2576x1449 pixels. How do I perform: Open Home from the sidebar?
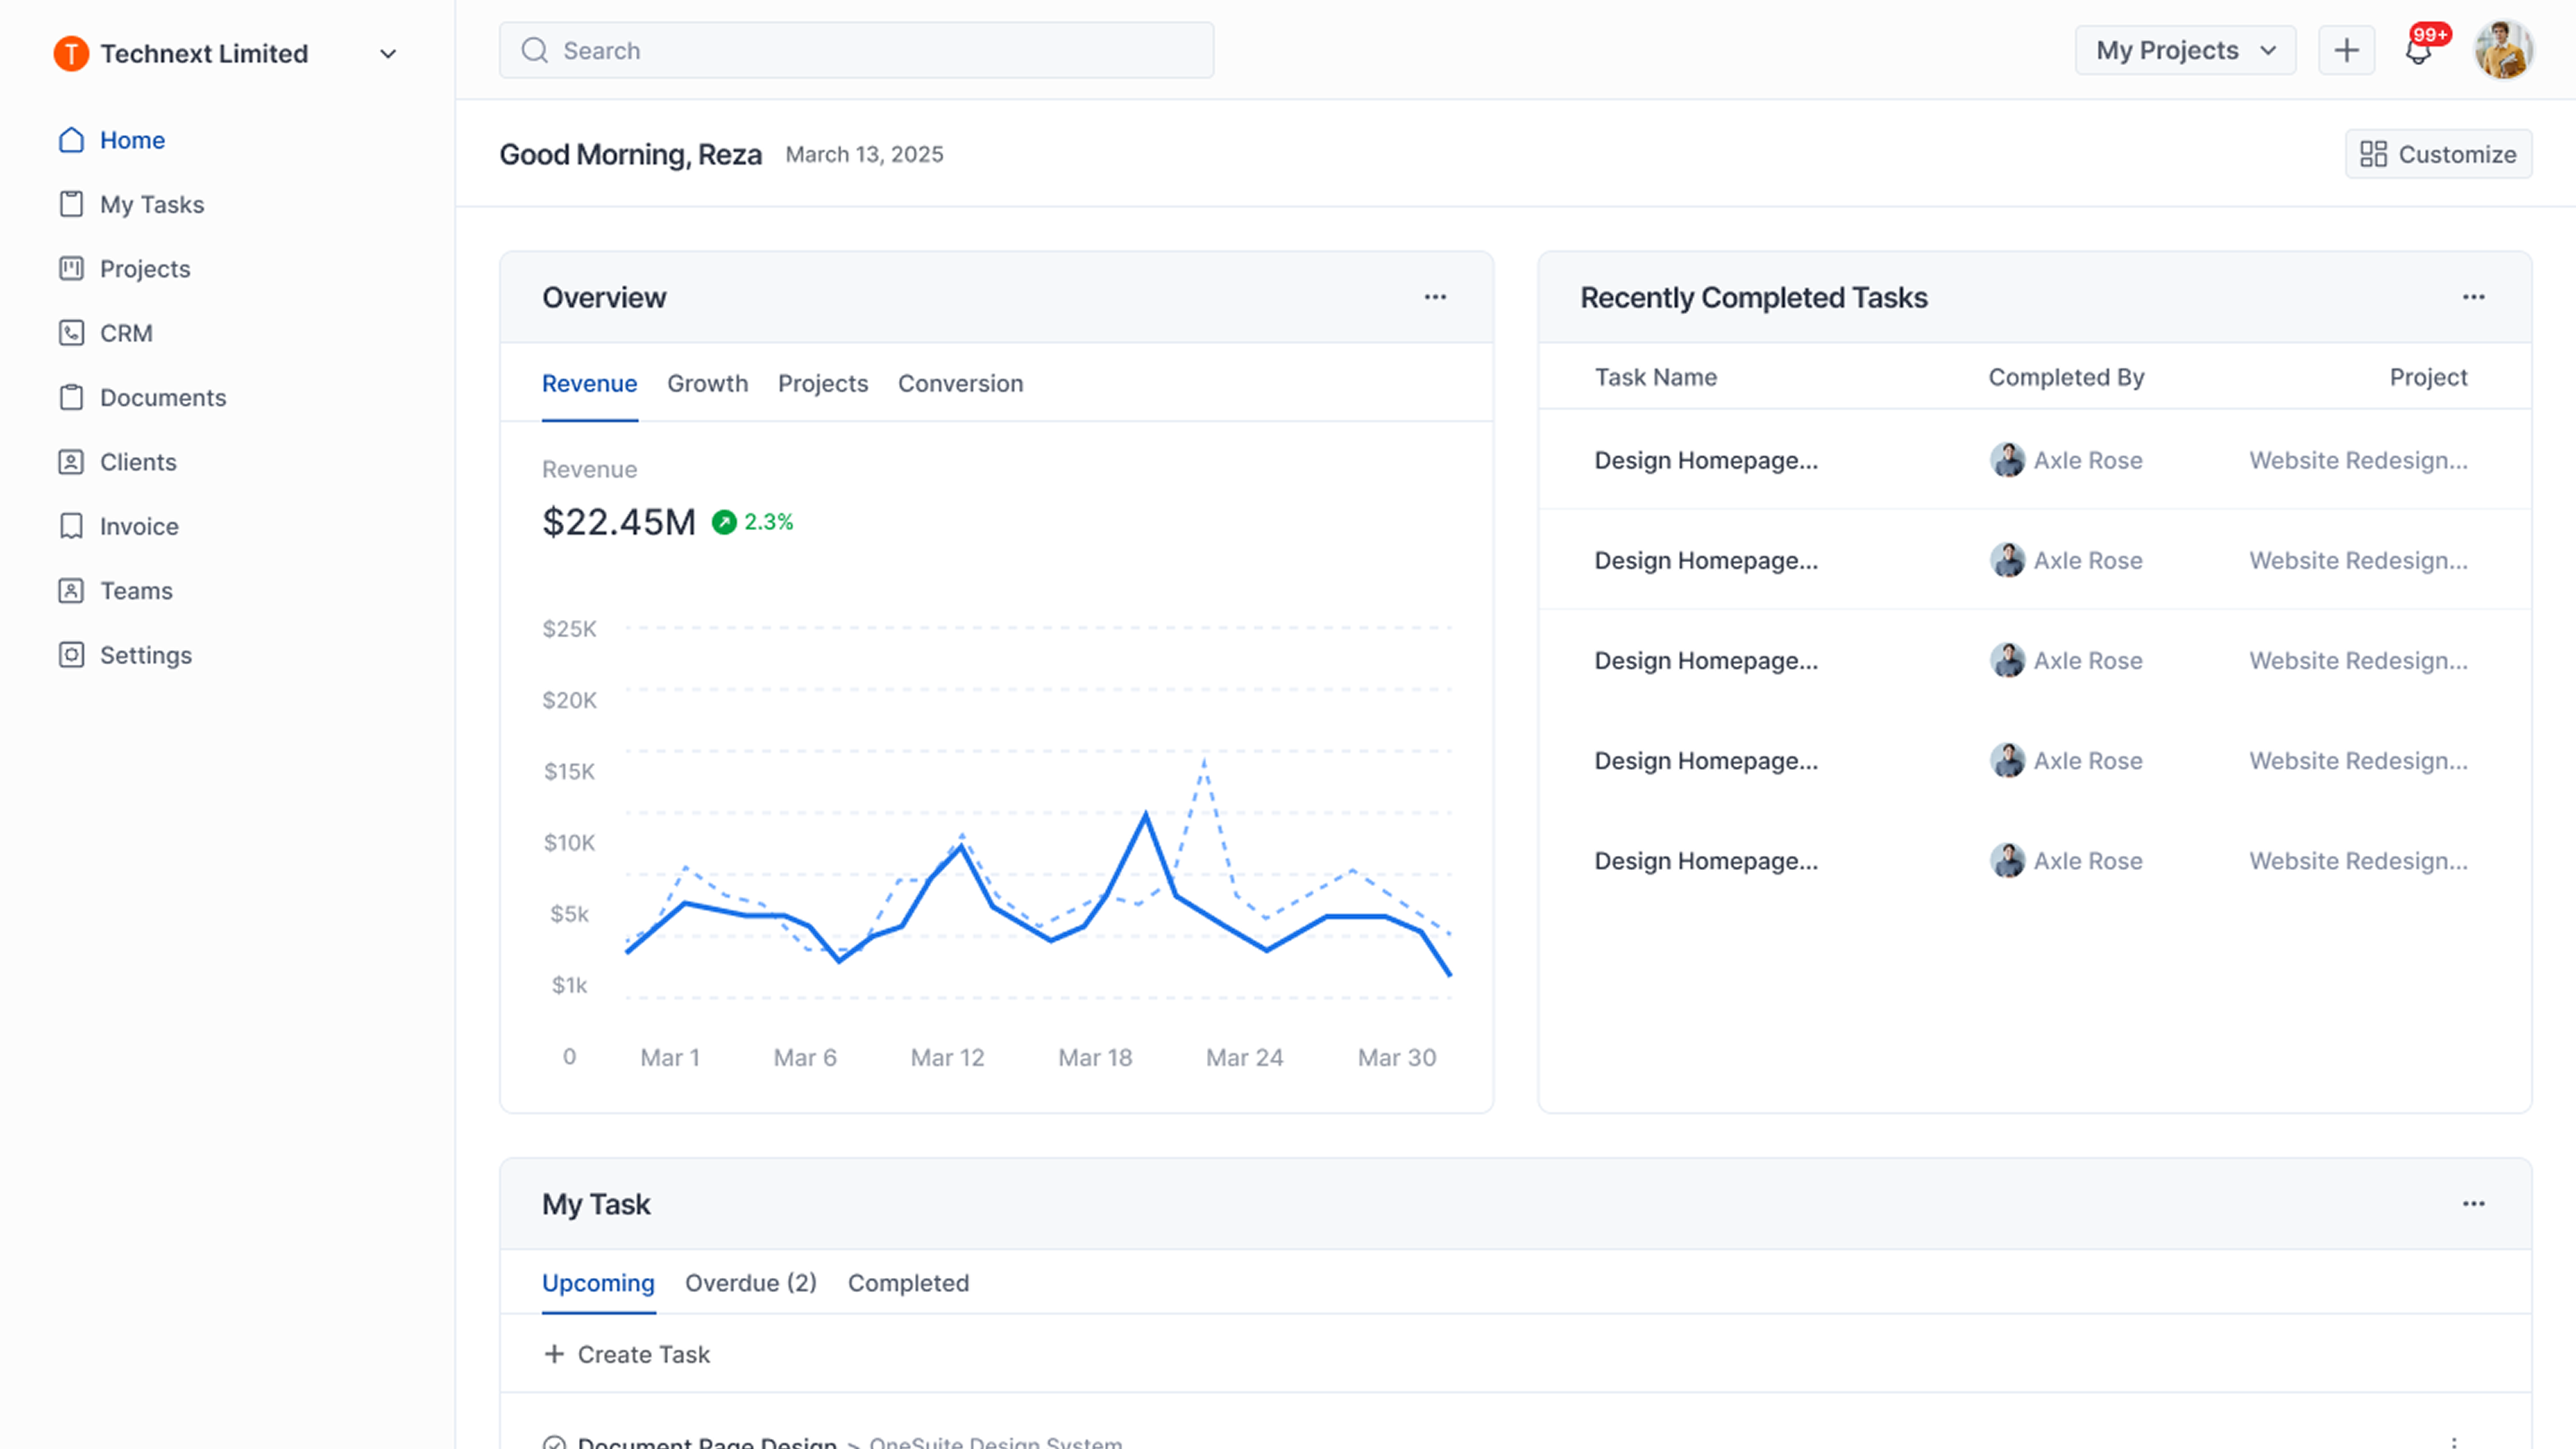71,140
